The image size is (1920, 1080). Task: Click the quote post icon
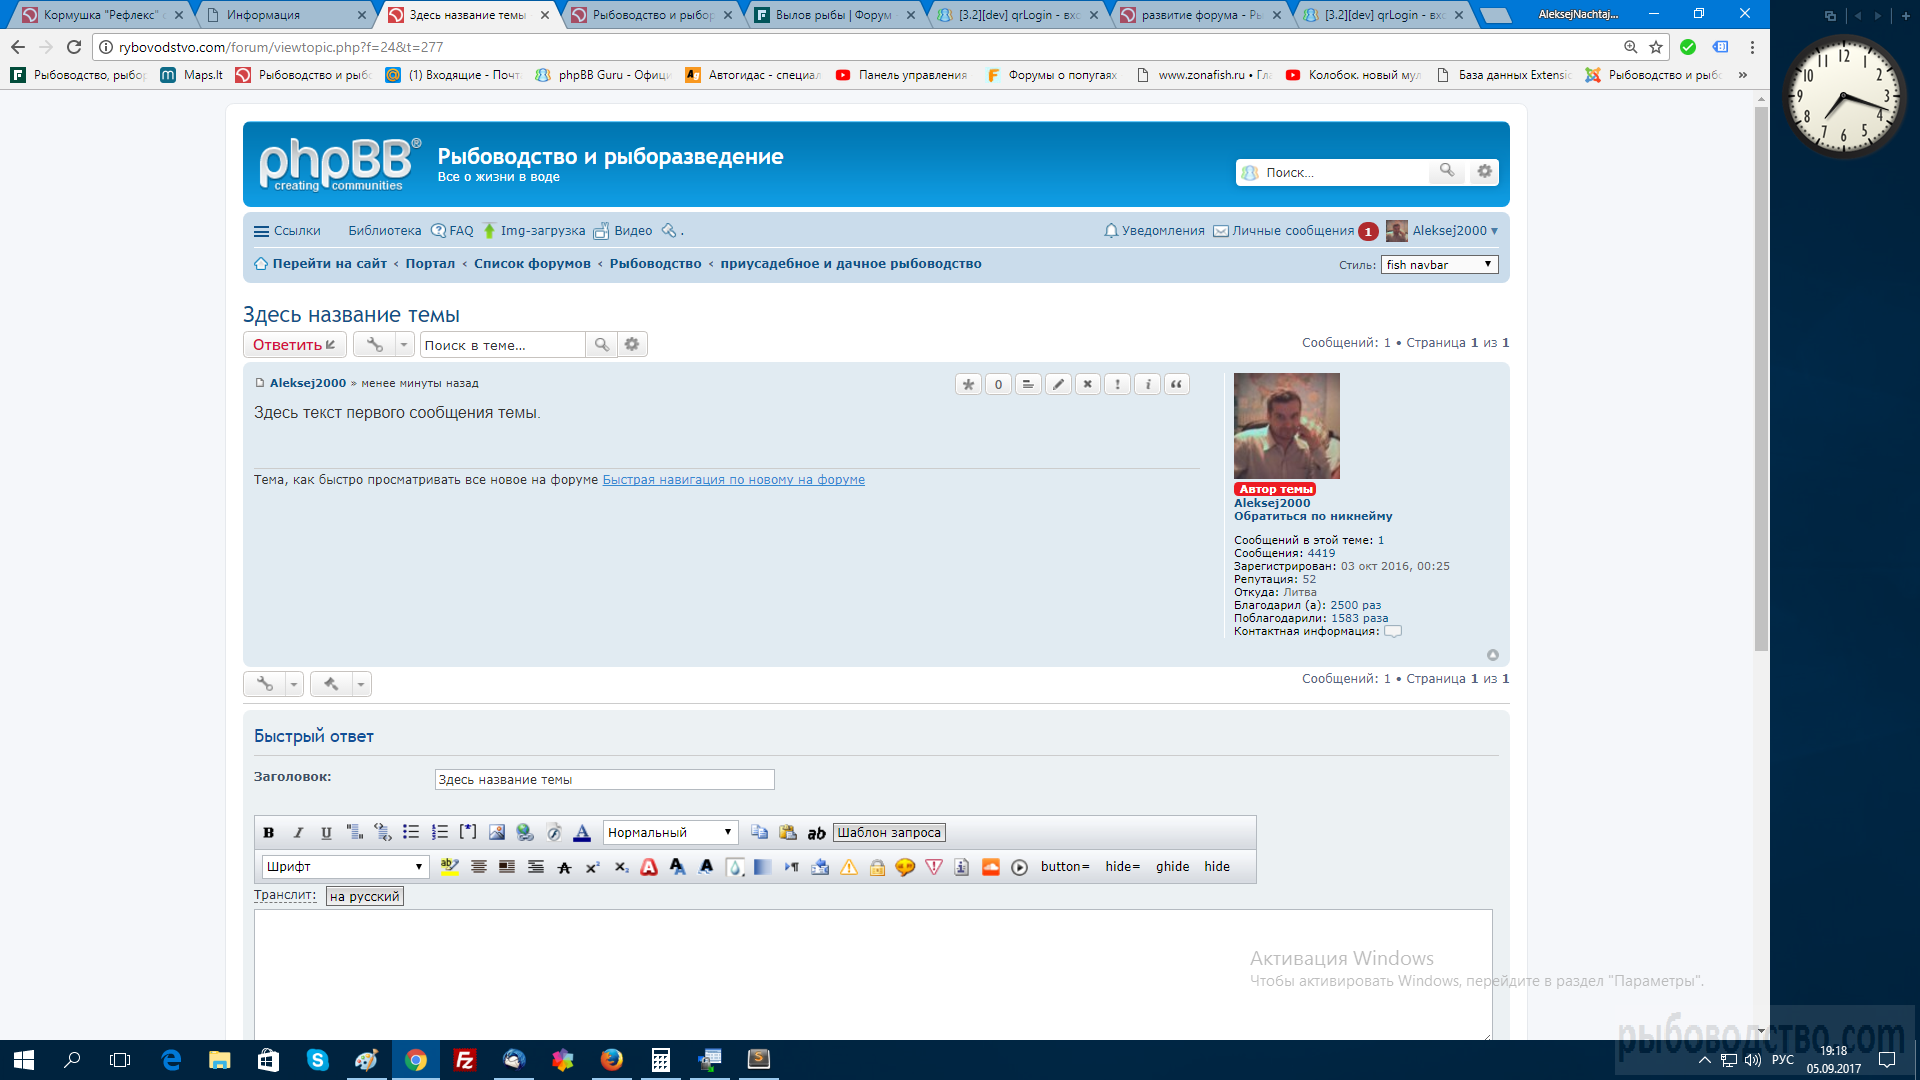1177,384
